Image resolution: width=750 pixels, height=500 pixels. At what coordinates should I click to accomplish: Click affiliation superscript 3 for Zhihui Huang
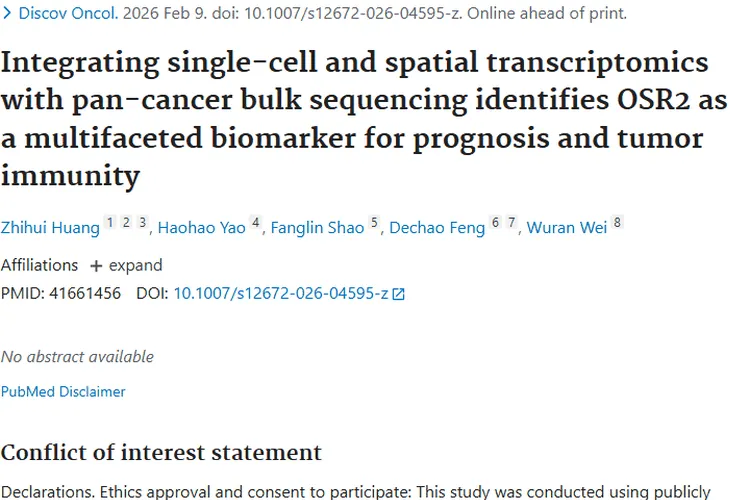pyautogui.click(x=143, y=223)
